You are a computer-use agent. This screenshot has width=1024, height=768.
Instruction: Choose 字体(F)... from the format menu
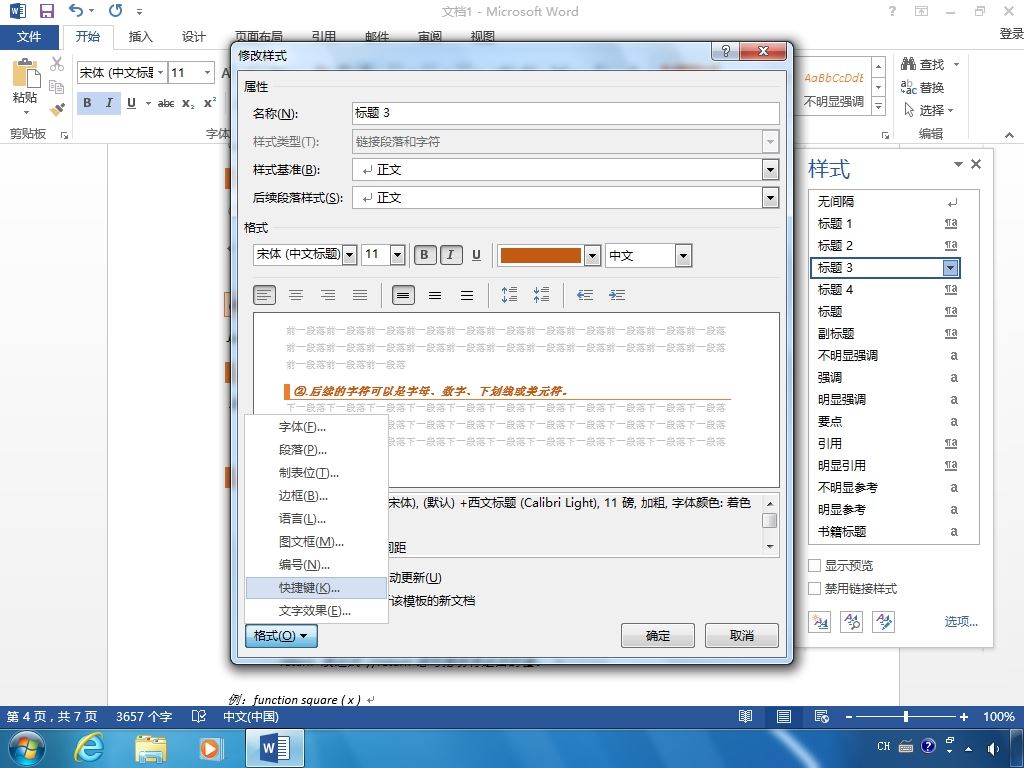pos(316,427)
